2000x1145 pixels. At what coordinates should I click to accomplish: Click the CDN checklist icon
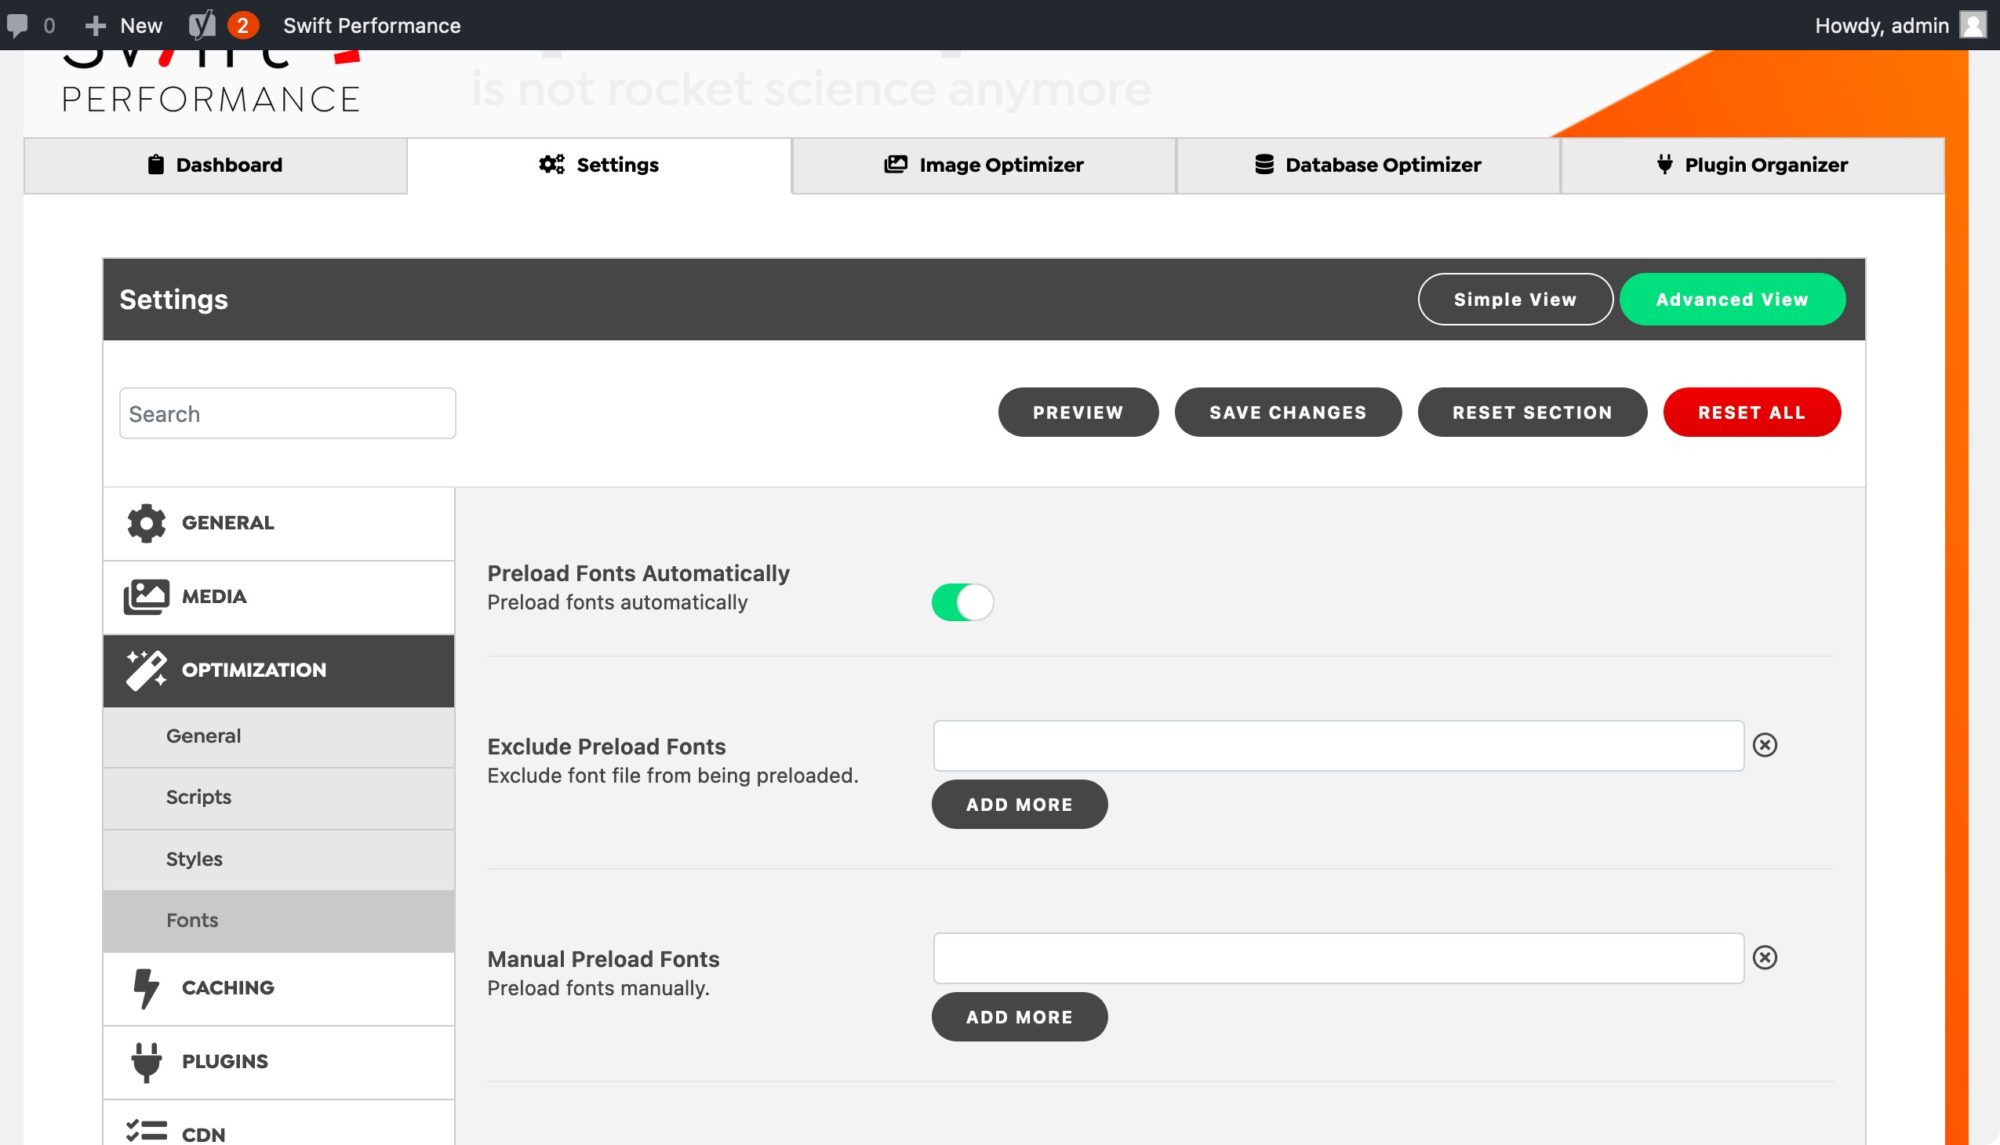point(146,1132)
